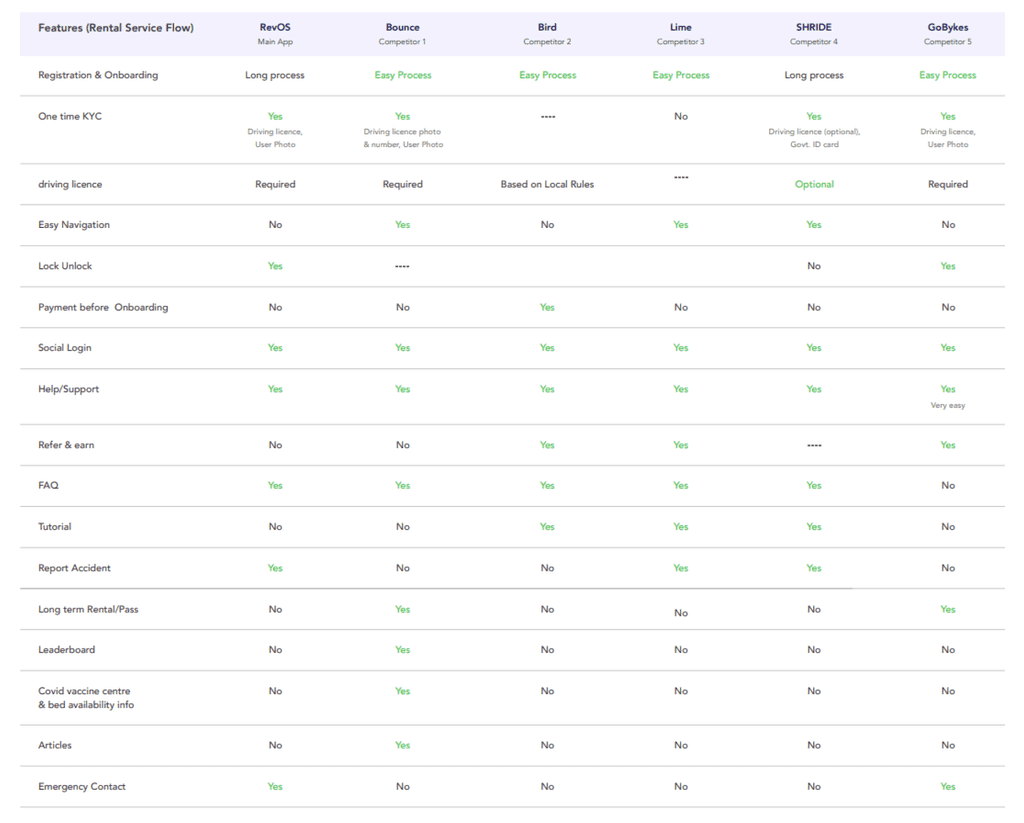The width and height of the screenshot is (1024, 823).
Task: Click Bounce 'Easy Process' registration cell
Action: pos(403,75)
